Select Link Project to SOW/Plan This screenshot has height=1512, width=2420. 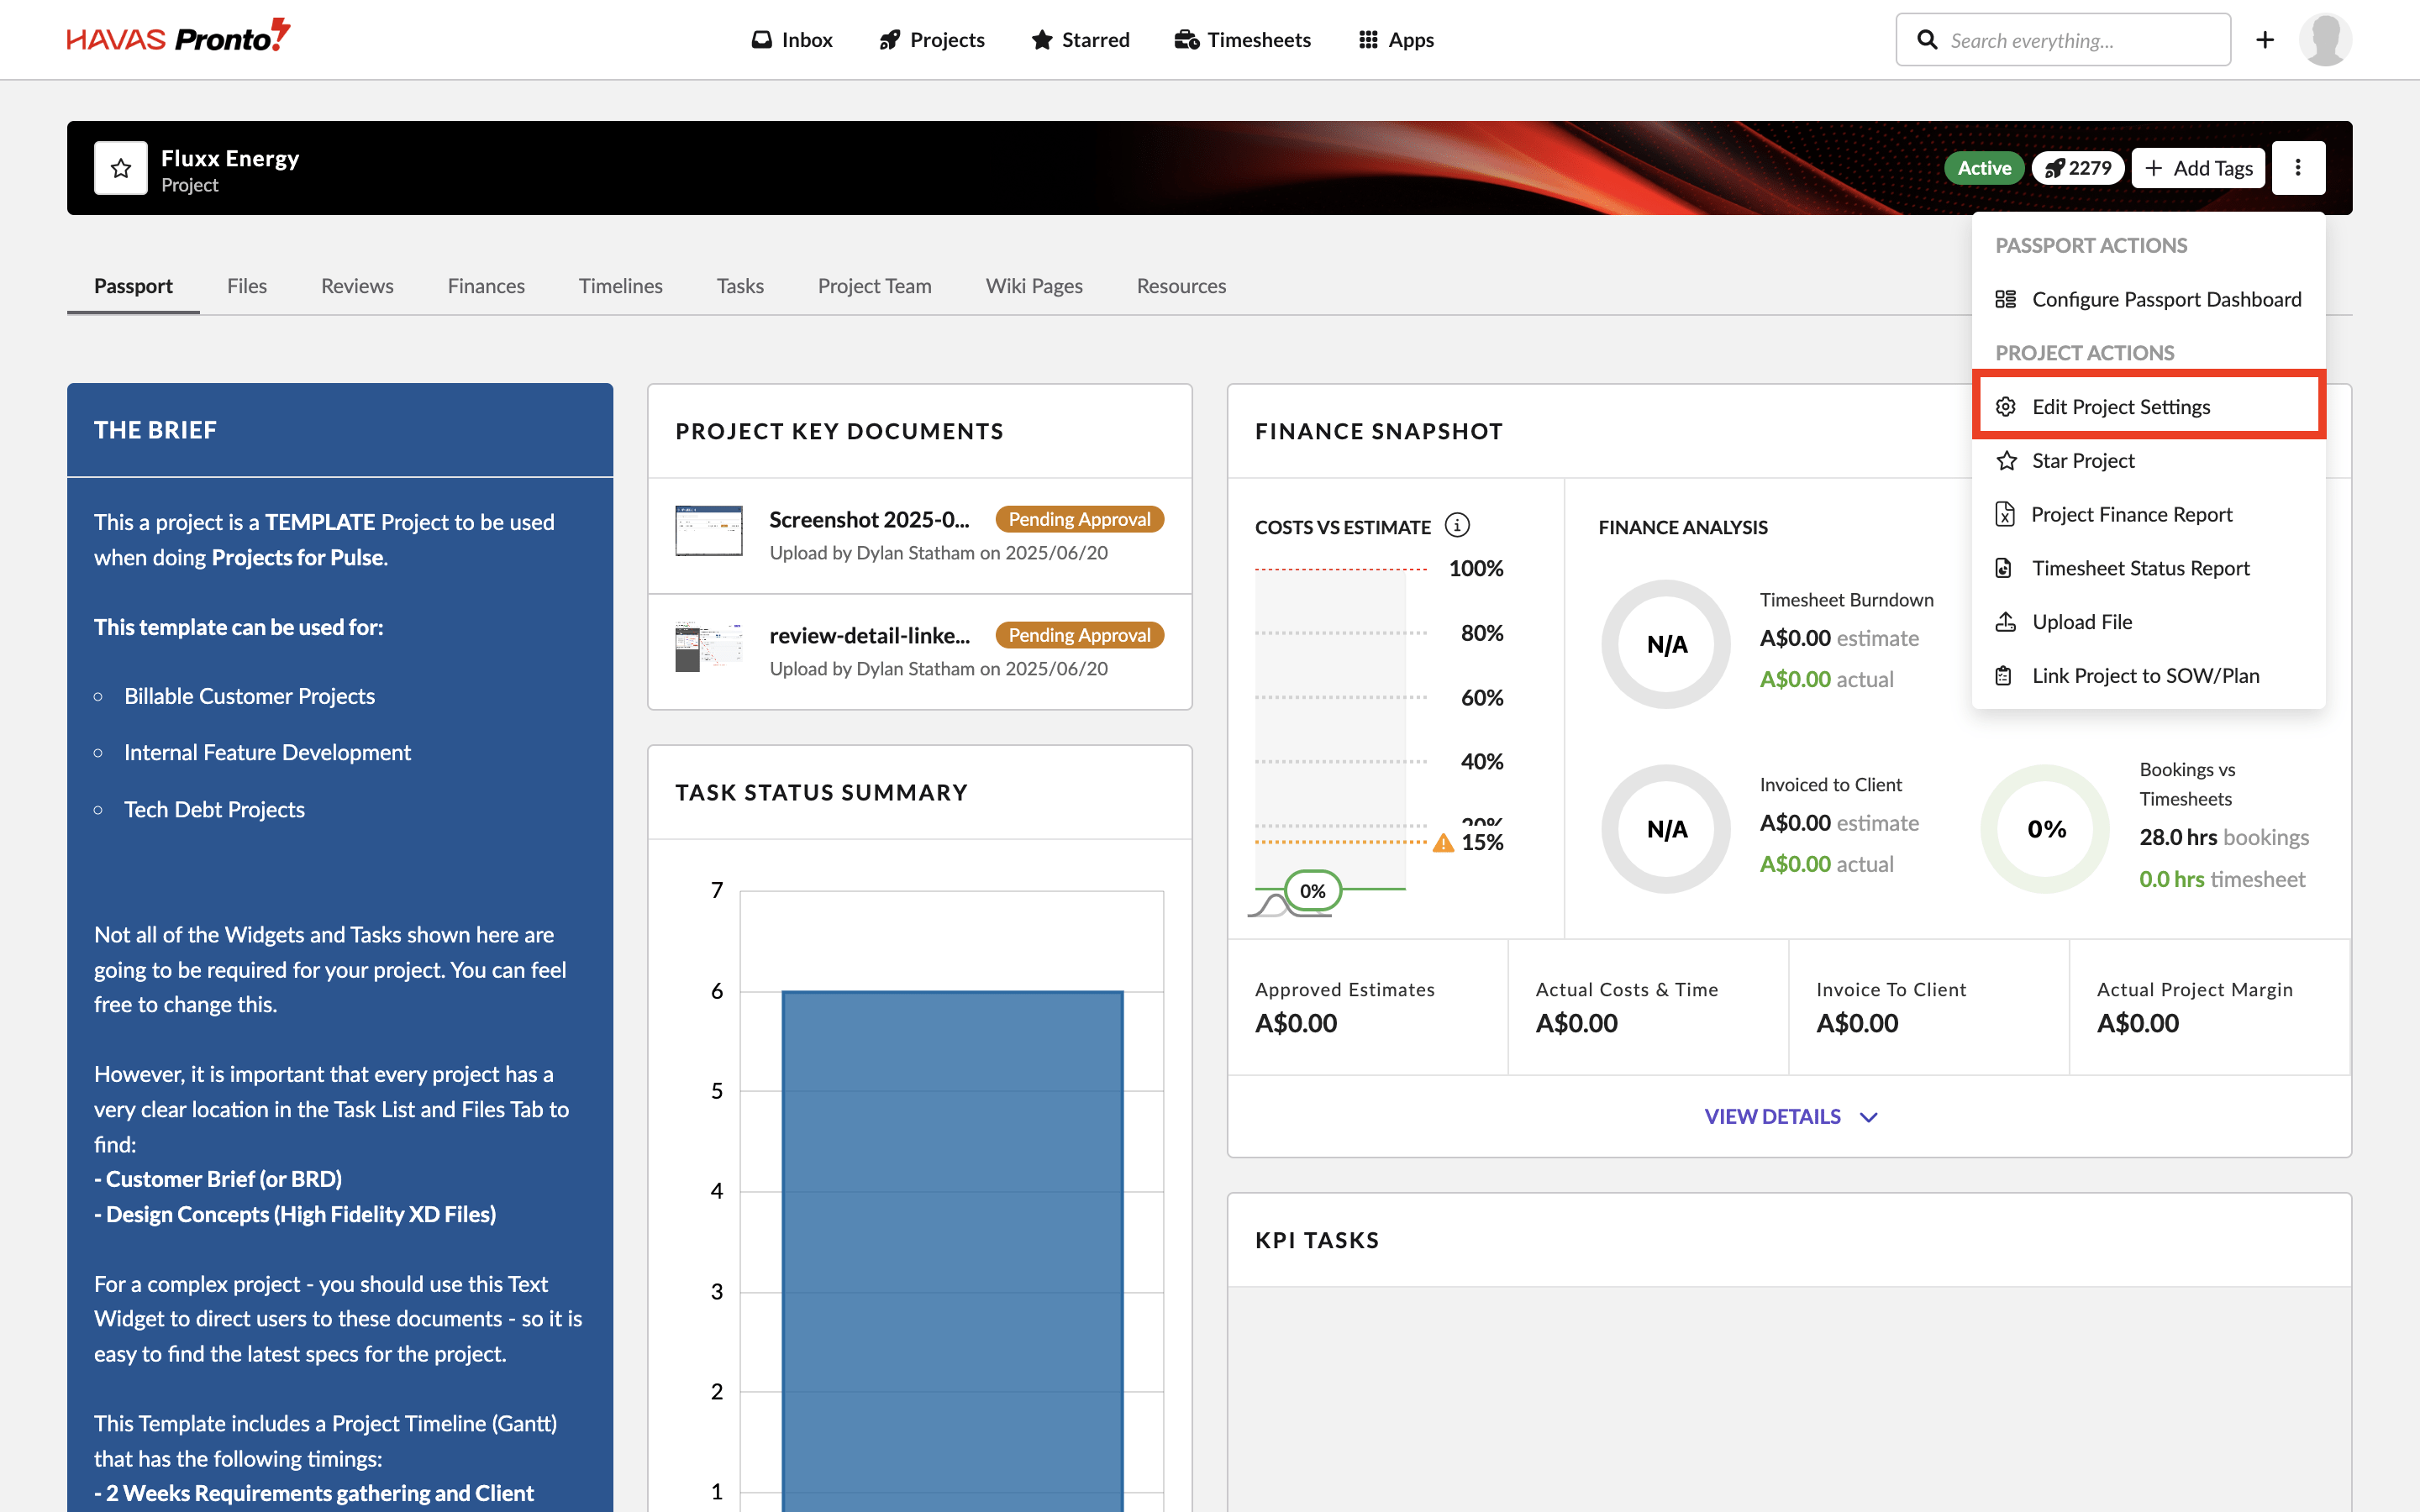point(2148,676)
